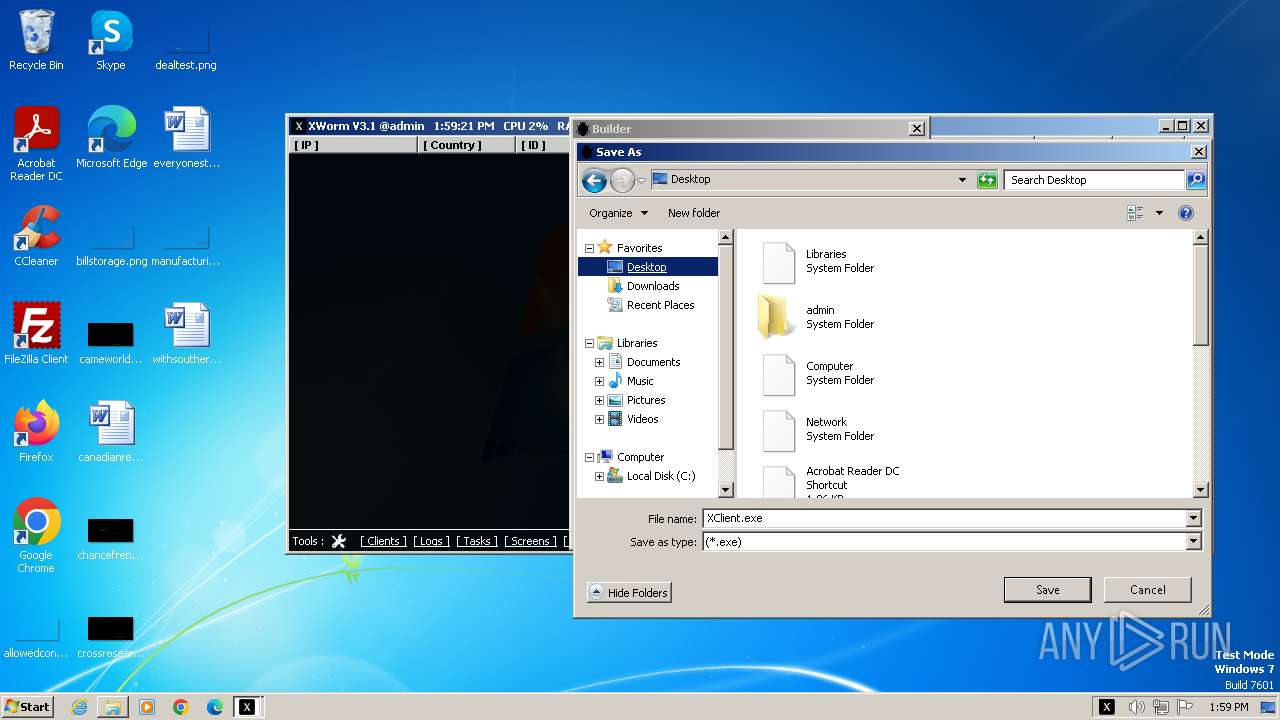Viewport: 1280px width, 720px height.
Task: Collapse the Libraries tree node
Action: (589, 343)
